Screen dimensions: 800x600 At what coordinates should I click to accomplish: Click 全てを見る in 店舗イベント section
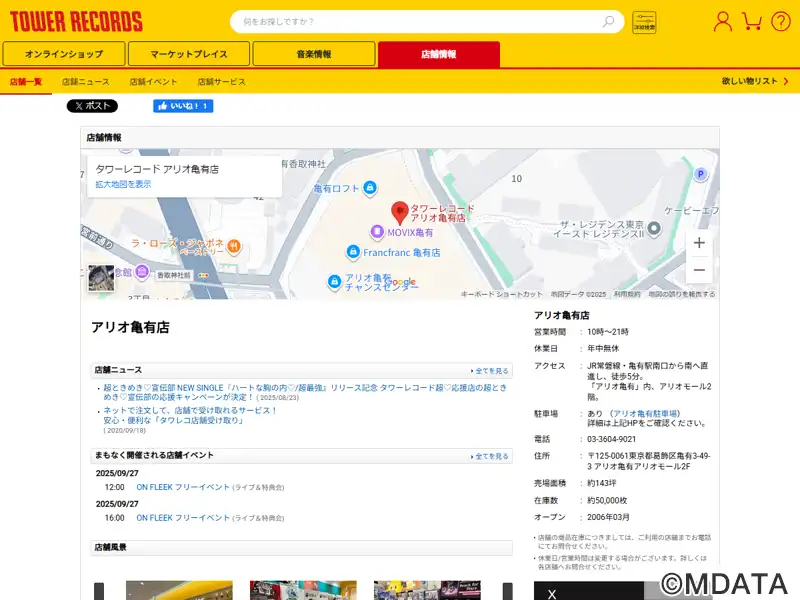490,457
